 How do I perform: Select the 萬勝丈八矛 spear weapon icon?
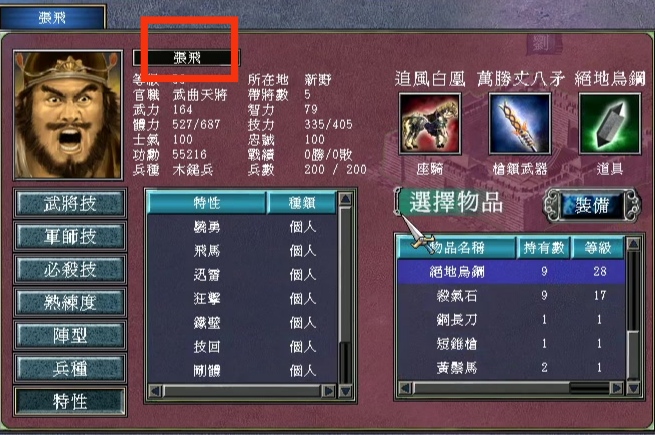tap(520, 124)
